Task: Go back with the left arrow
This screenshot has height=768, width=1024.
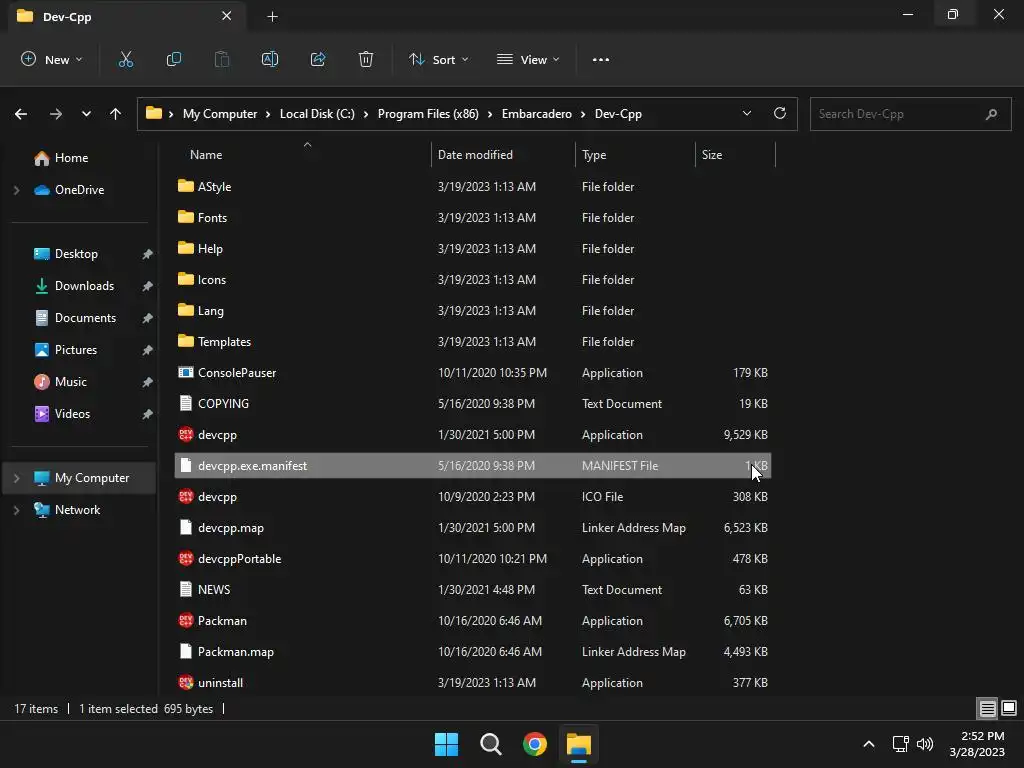Action: tap(21, 114)
